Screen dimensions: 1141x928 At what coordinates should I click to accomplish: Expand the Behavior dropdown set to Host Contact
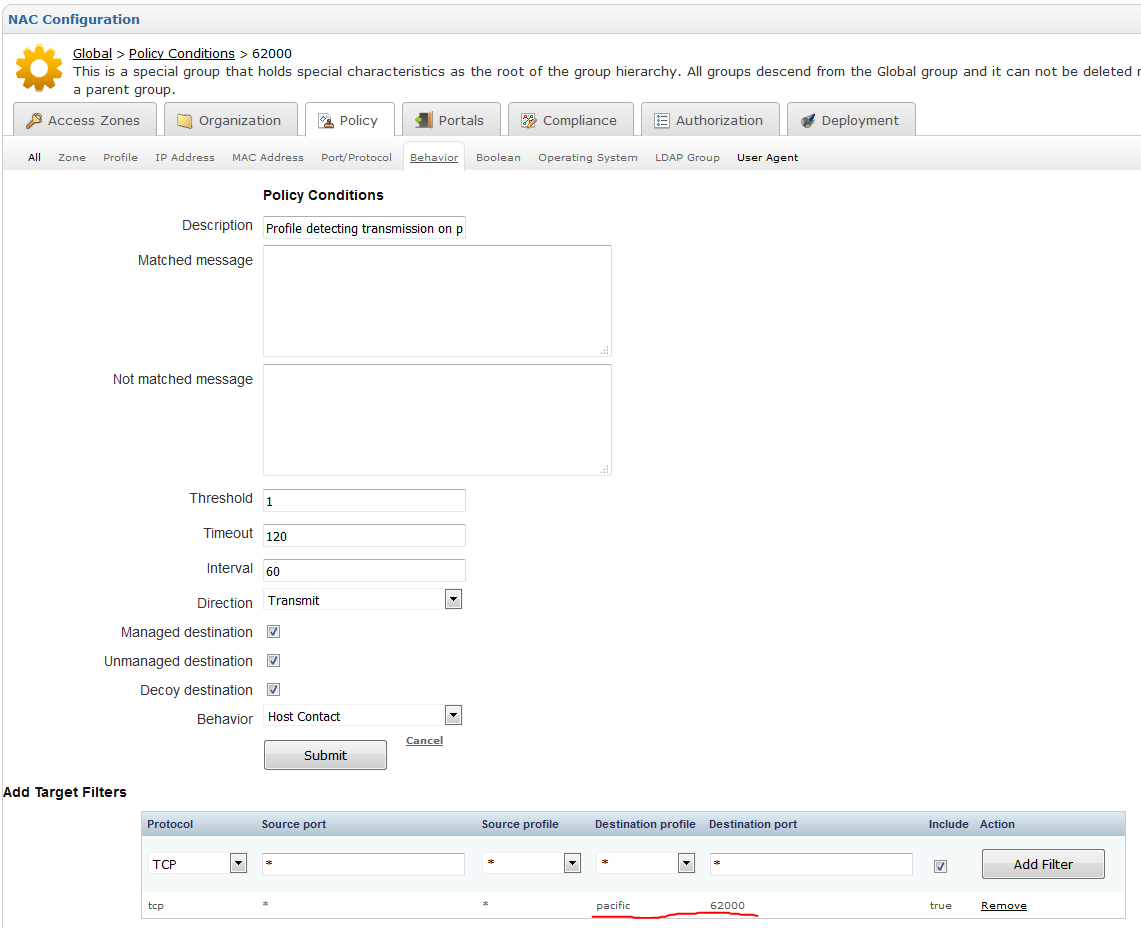453,714
